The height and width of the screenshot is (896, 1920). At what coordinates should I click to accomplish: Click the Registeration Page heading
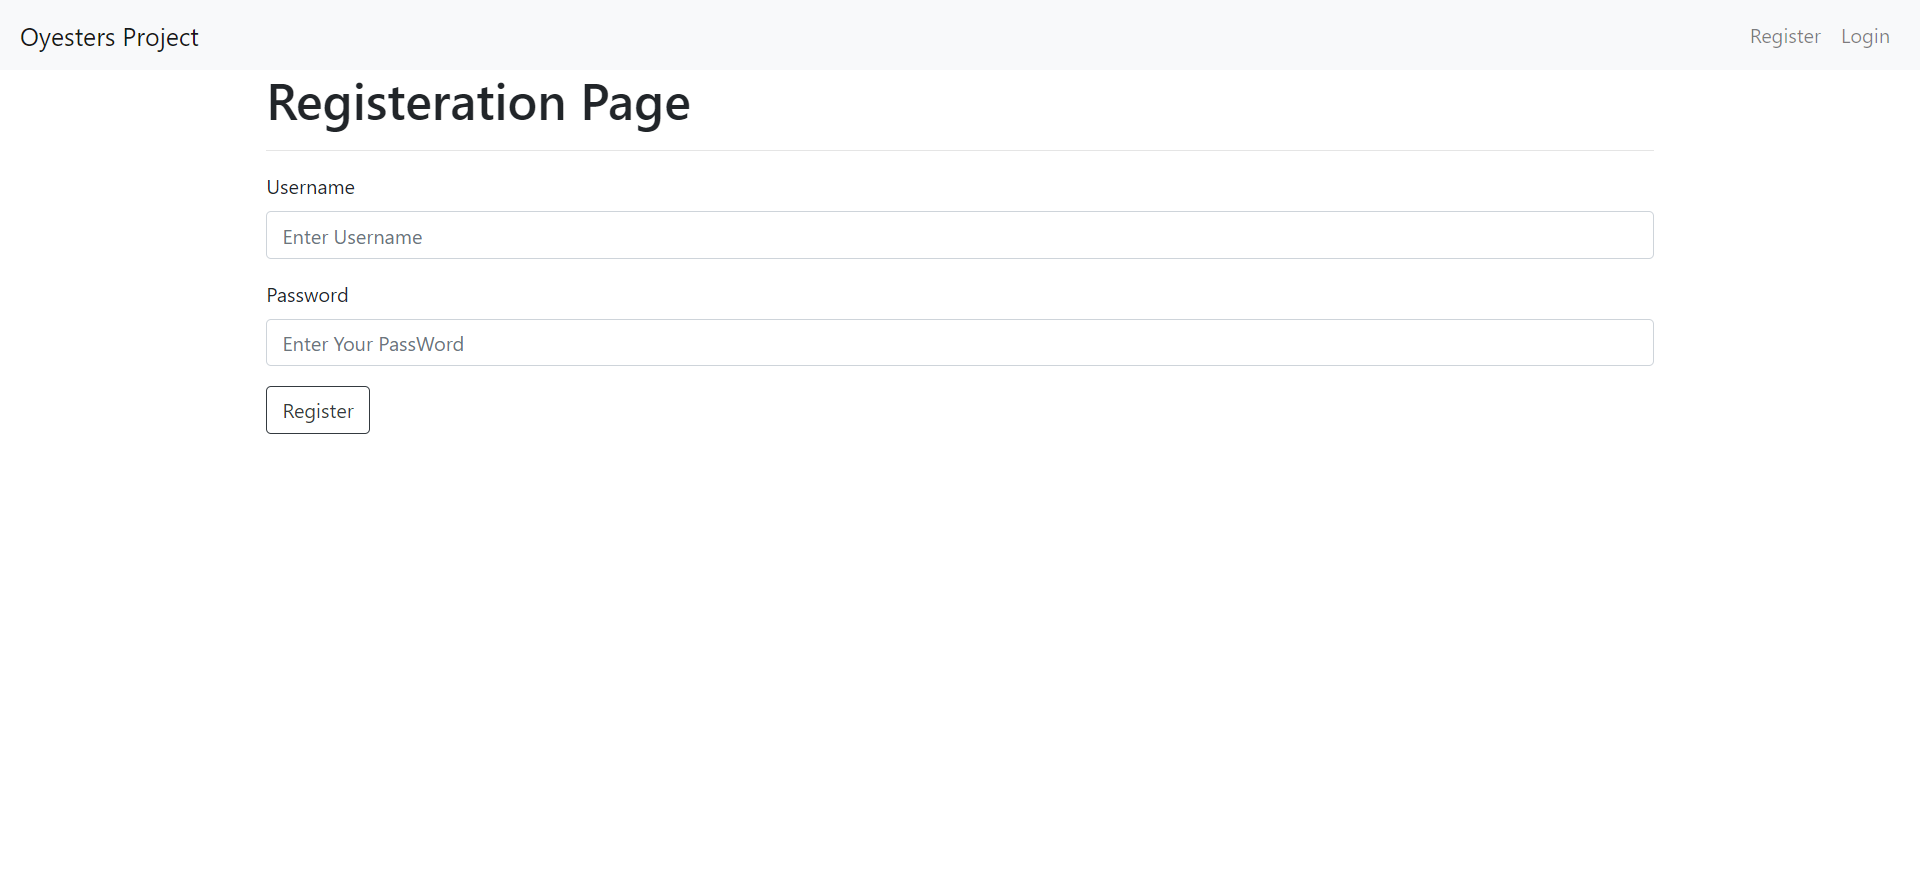478,103
